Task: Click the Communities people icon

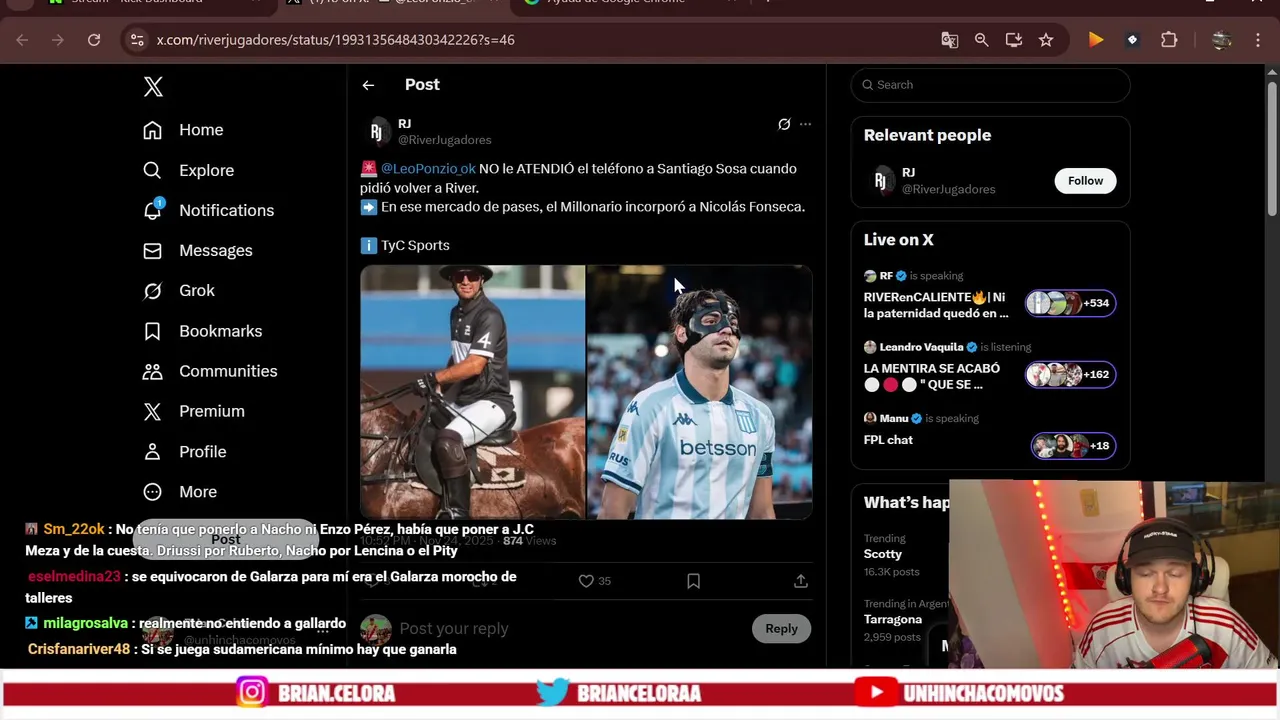Action: click(x=152, y=371)
